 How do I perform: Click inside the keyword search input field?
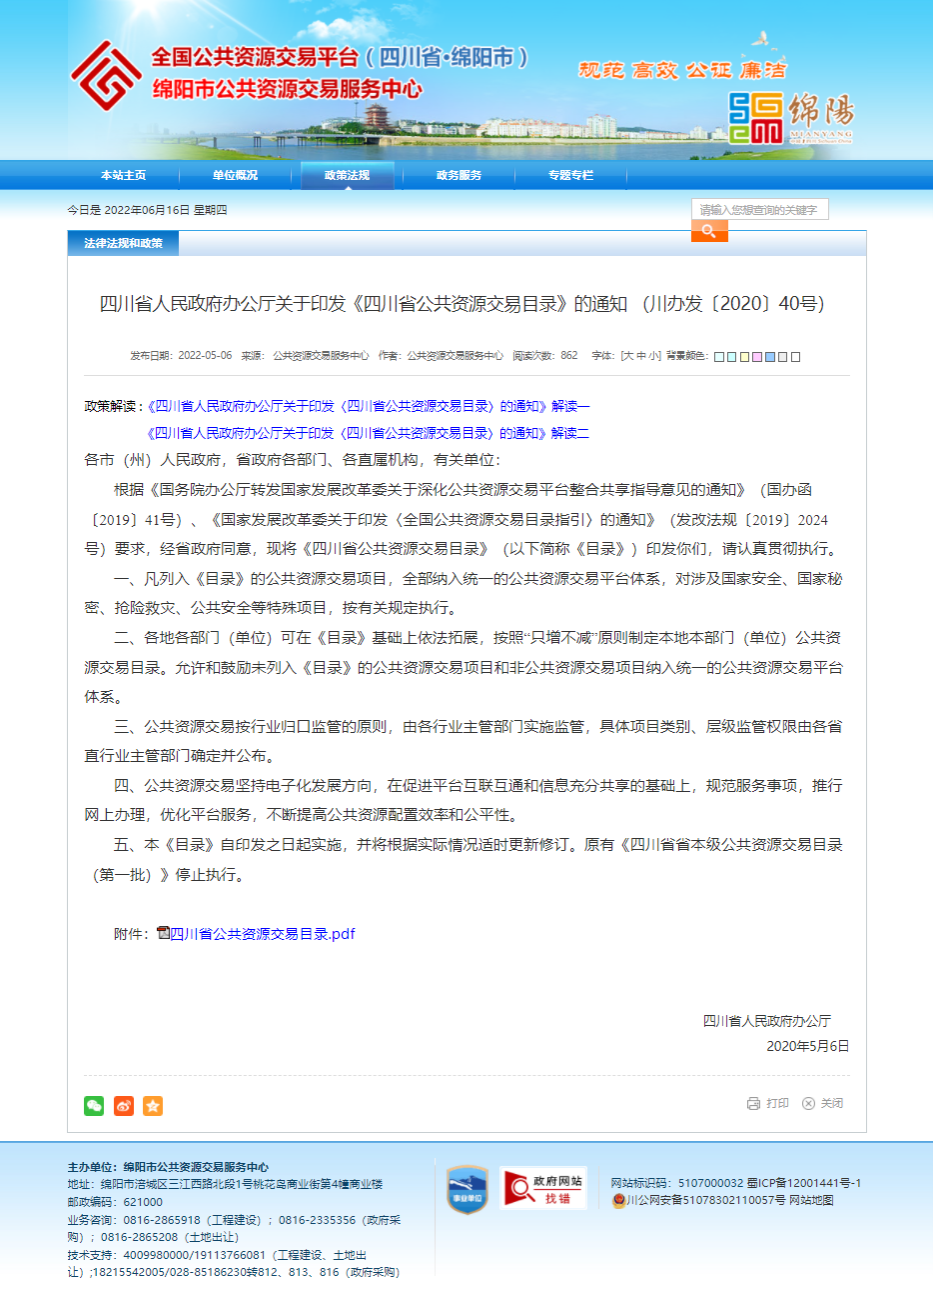760,208
